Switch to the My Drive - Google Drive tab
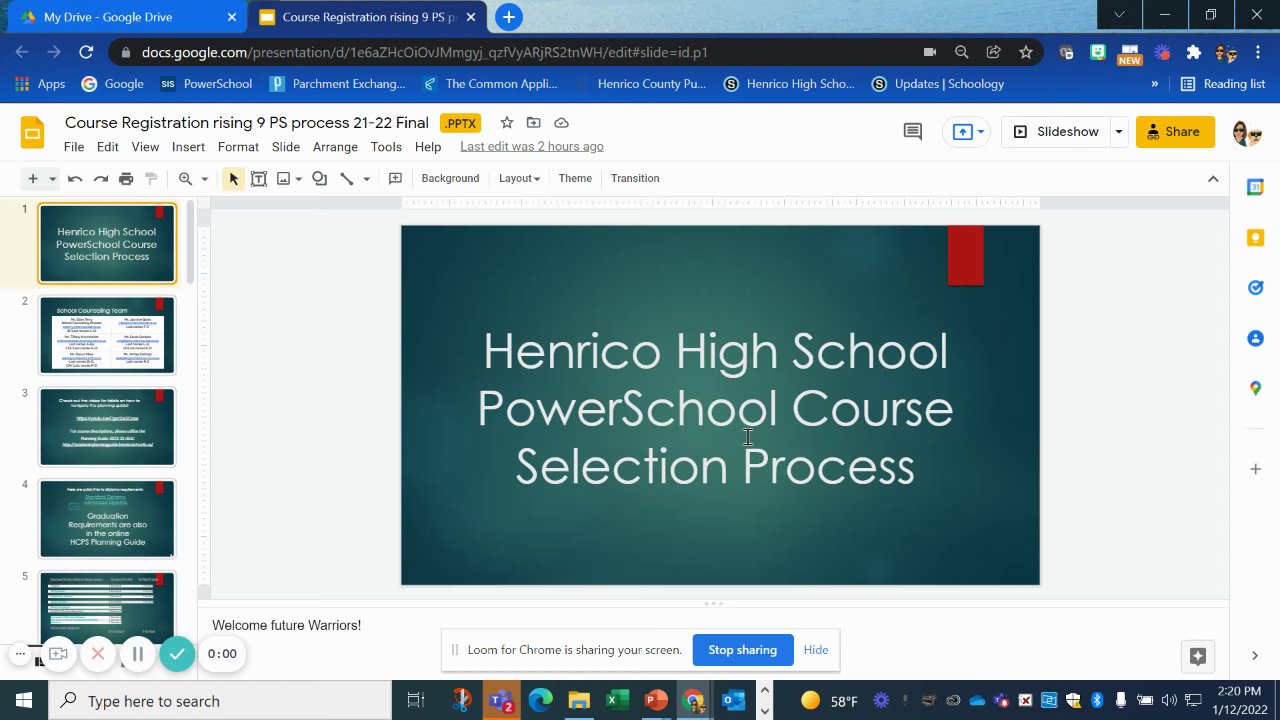 (126, 17)
